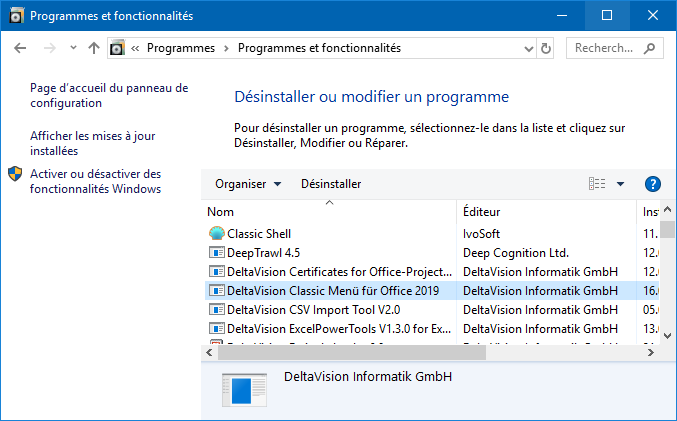Click Programmes et fonctionnalités breadcrumb
The height and width of the screenshot is (421, 677).
click(319, 48)
